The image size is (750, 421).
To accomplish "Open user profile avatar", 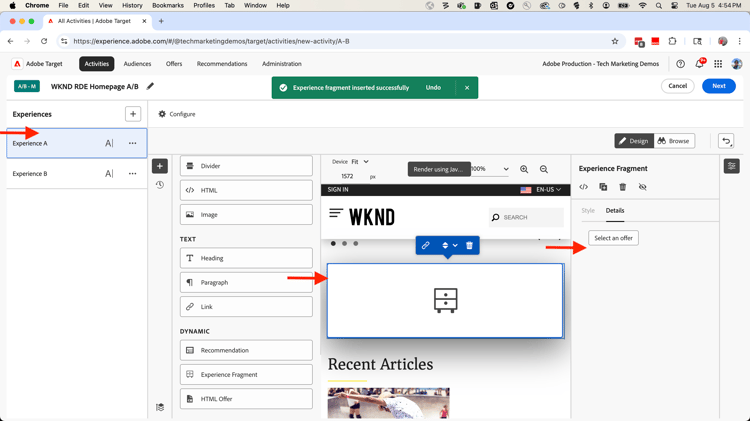I will pyautogui.click(x=737, y=64).
